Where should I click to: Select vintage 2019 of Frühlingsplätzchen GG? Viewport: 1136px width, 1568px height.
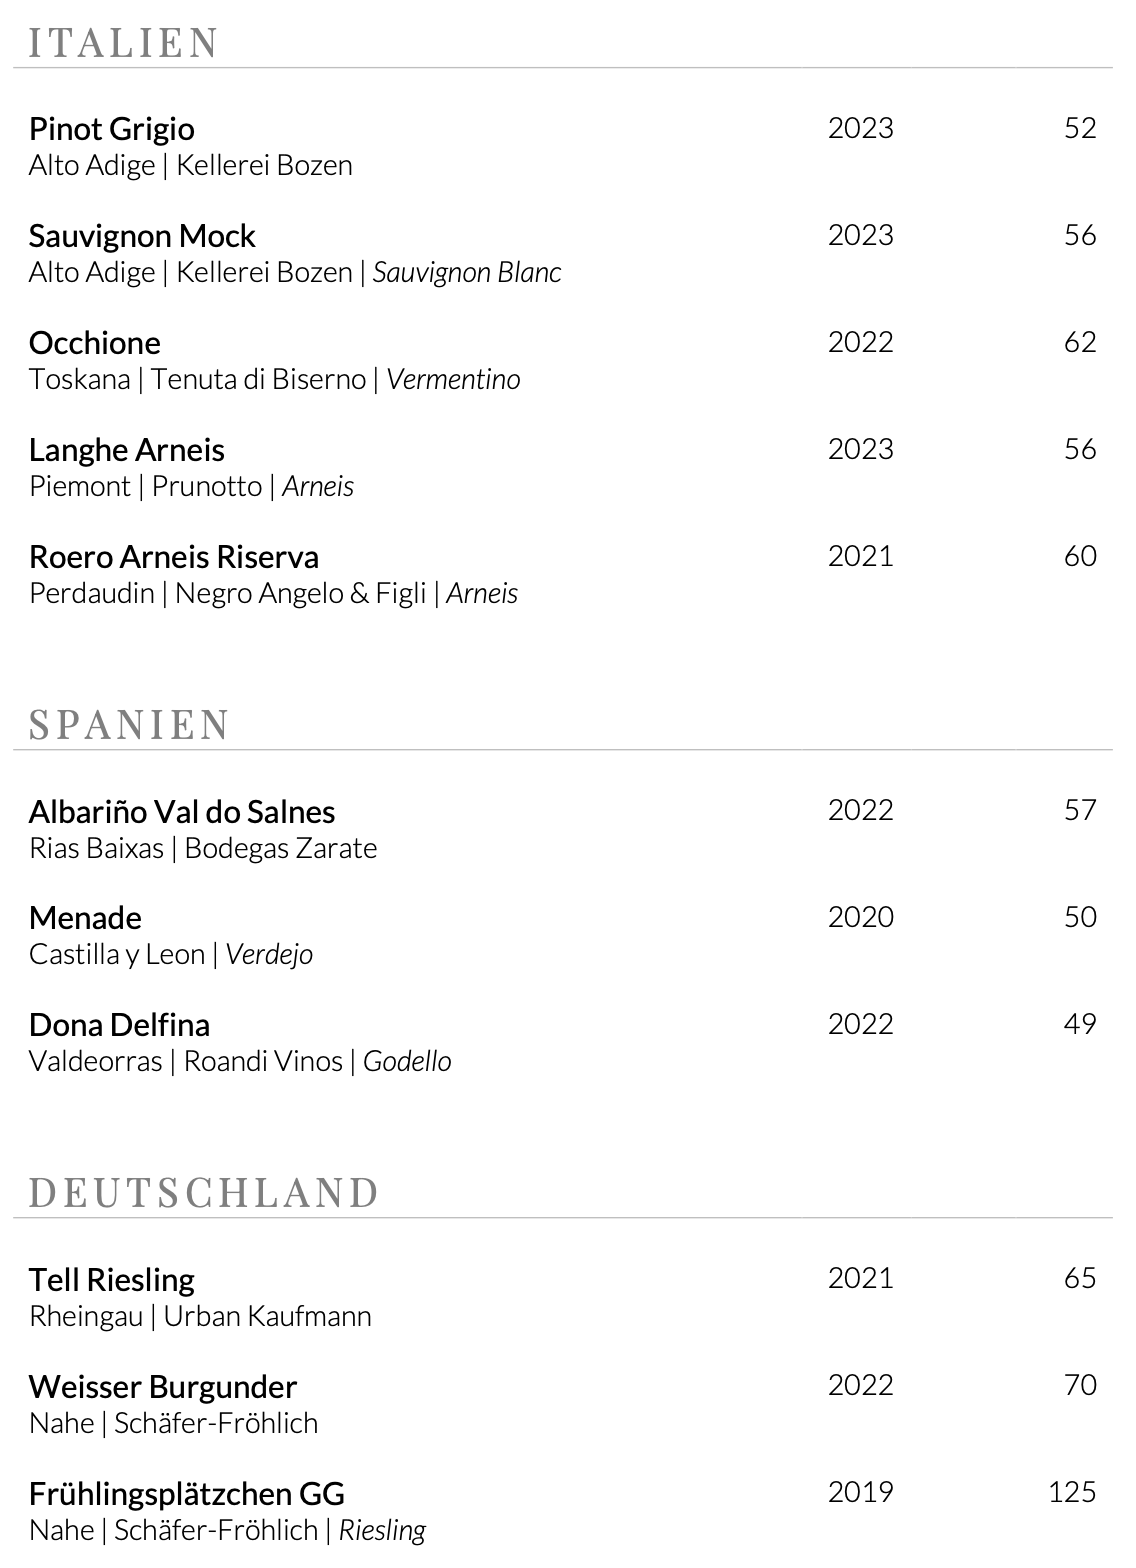[x=860, y=1492]
